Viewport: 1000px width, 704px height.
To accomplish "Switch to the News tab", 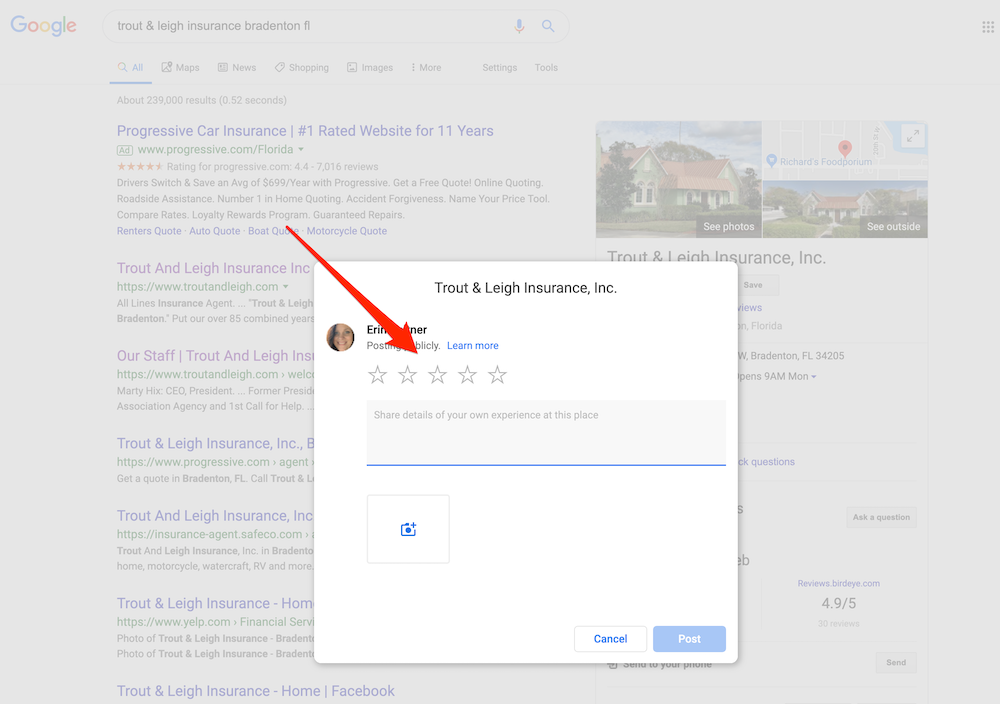I will pos(237,68).
